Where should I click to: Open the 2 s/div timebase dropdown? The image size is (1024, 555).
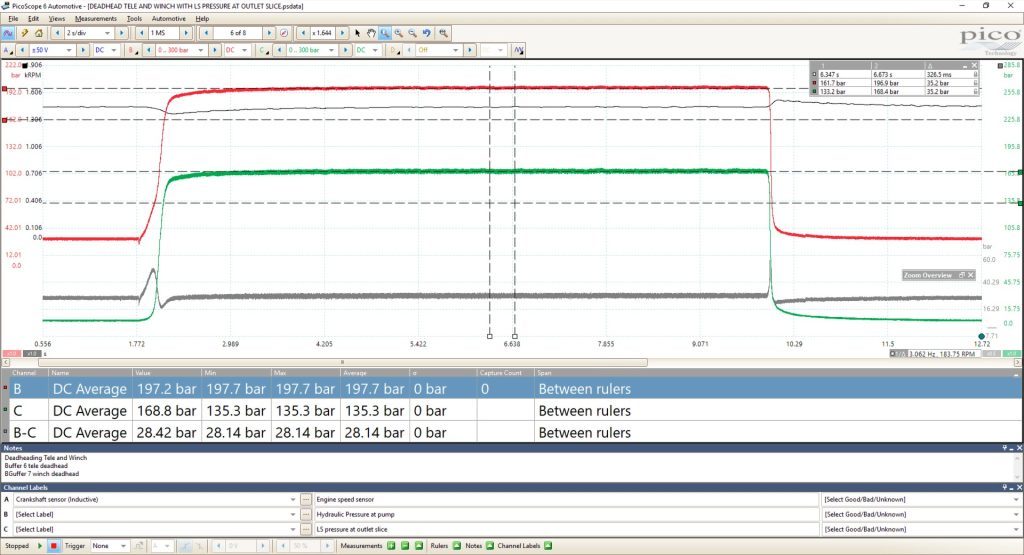click(108, 33)
